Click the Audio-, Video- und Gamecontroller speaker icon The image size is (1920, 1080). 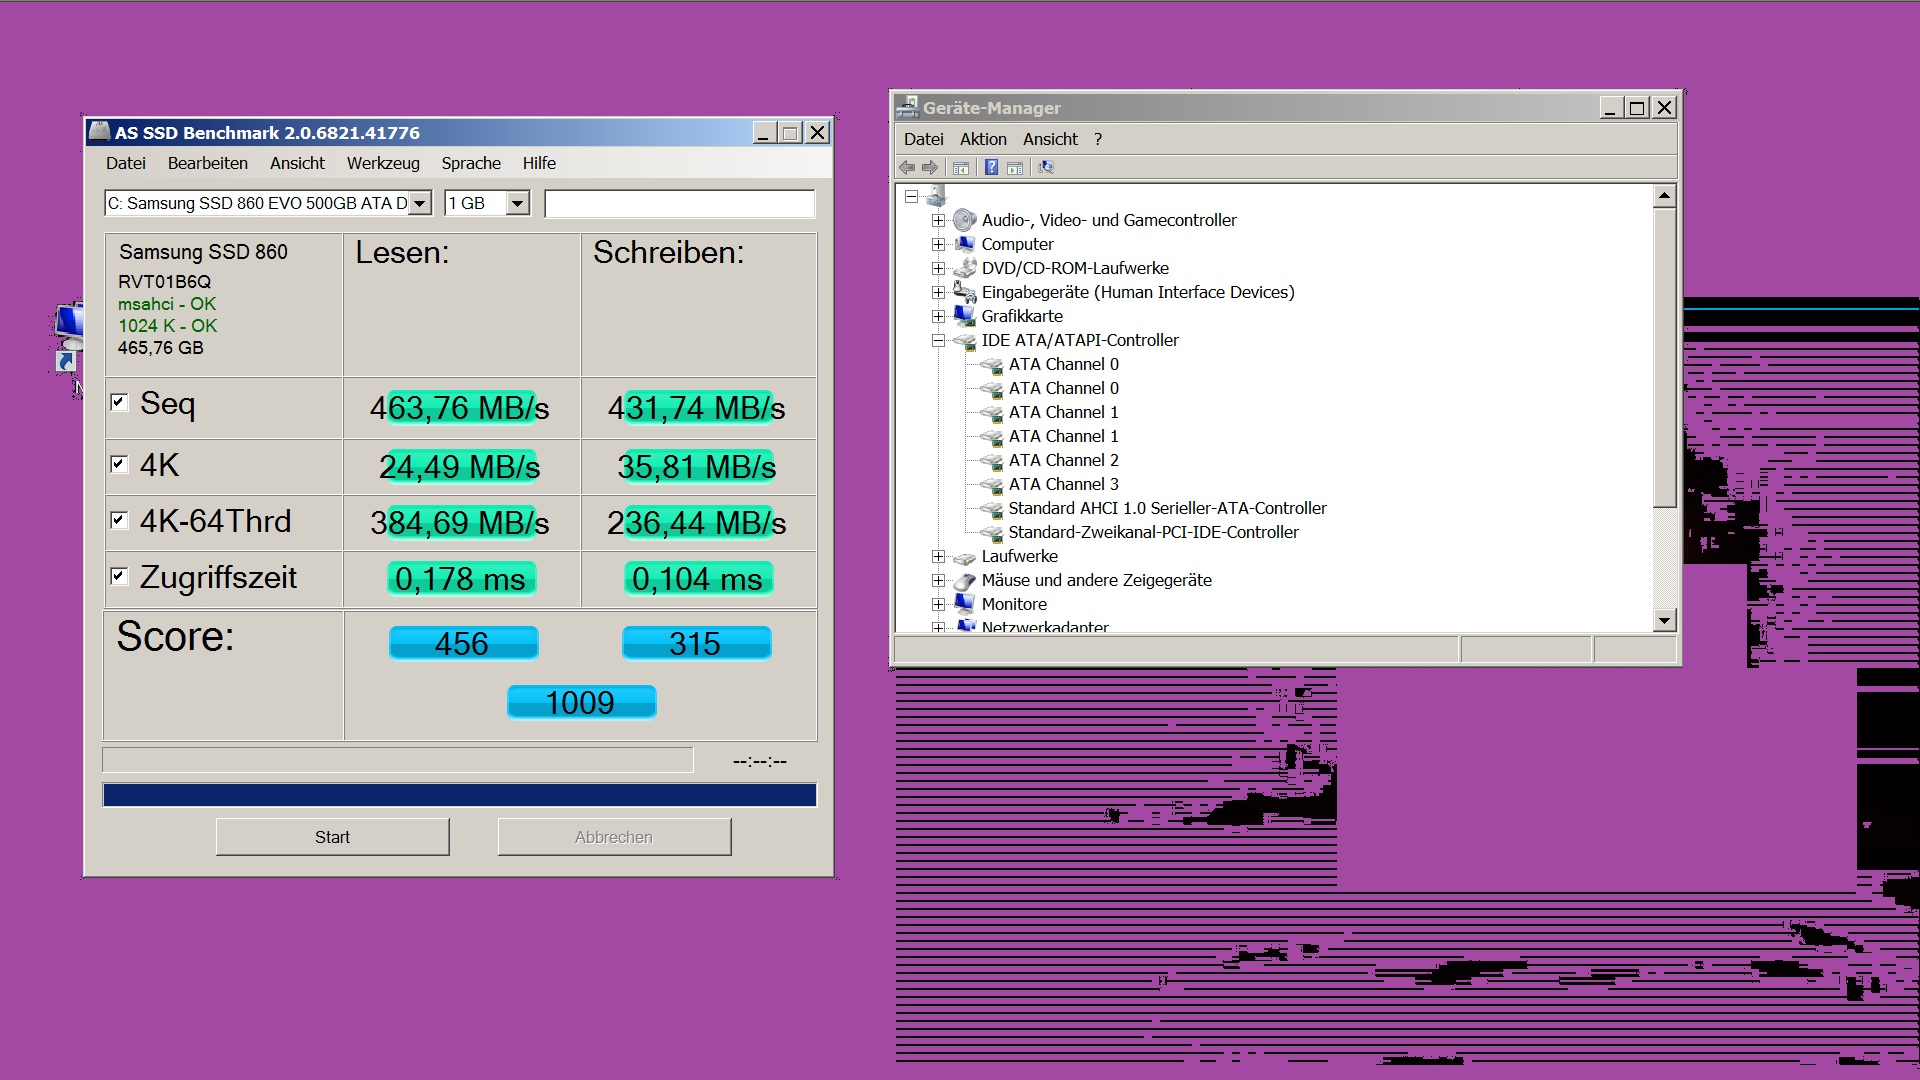pyautogui.click(x=964, y=220)
